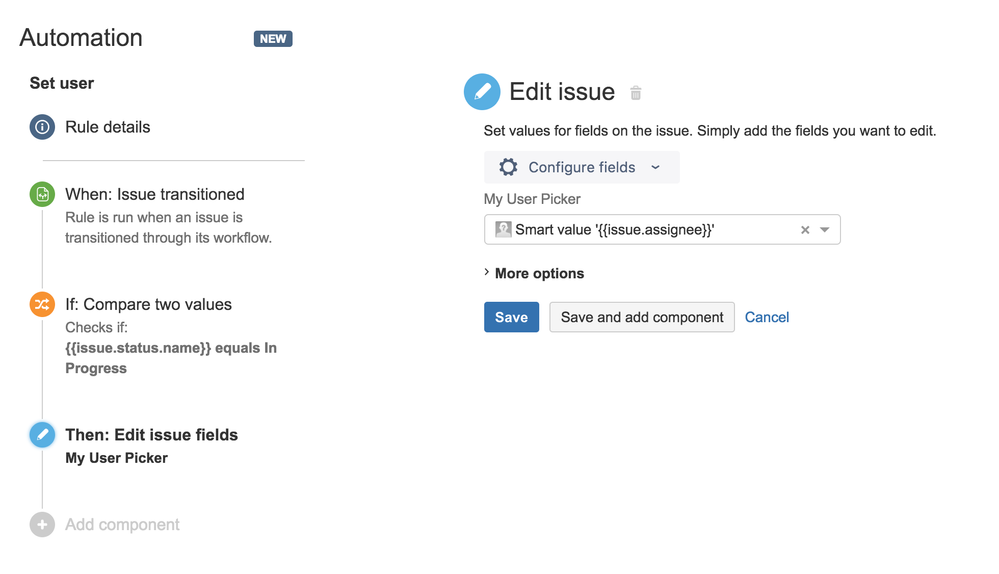Viewport: 999px width, 574px height.
Task: Click the large Edit issue pencil header icon
Action: point(482,92)
